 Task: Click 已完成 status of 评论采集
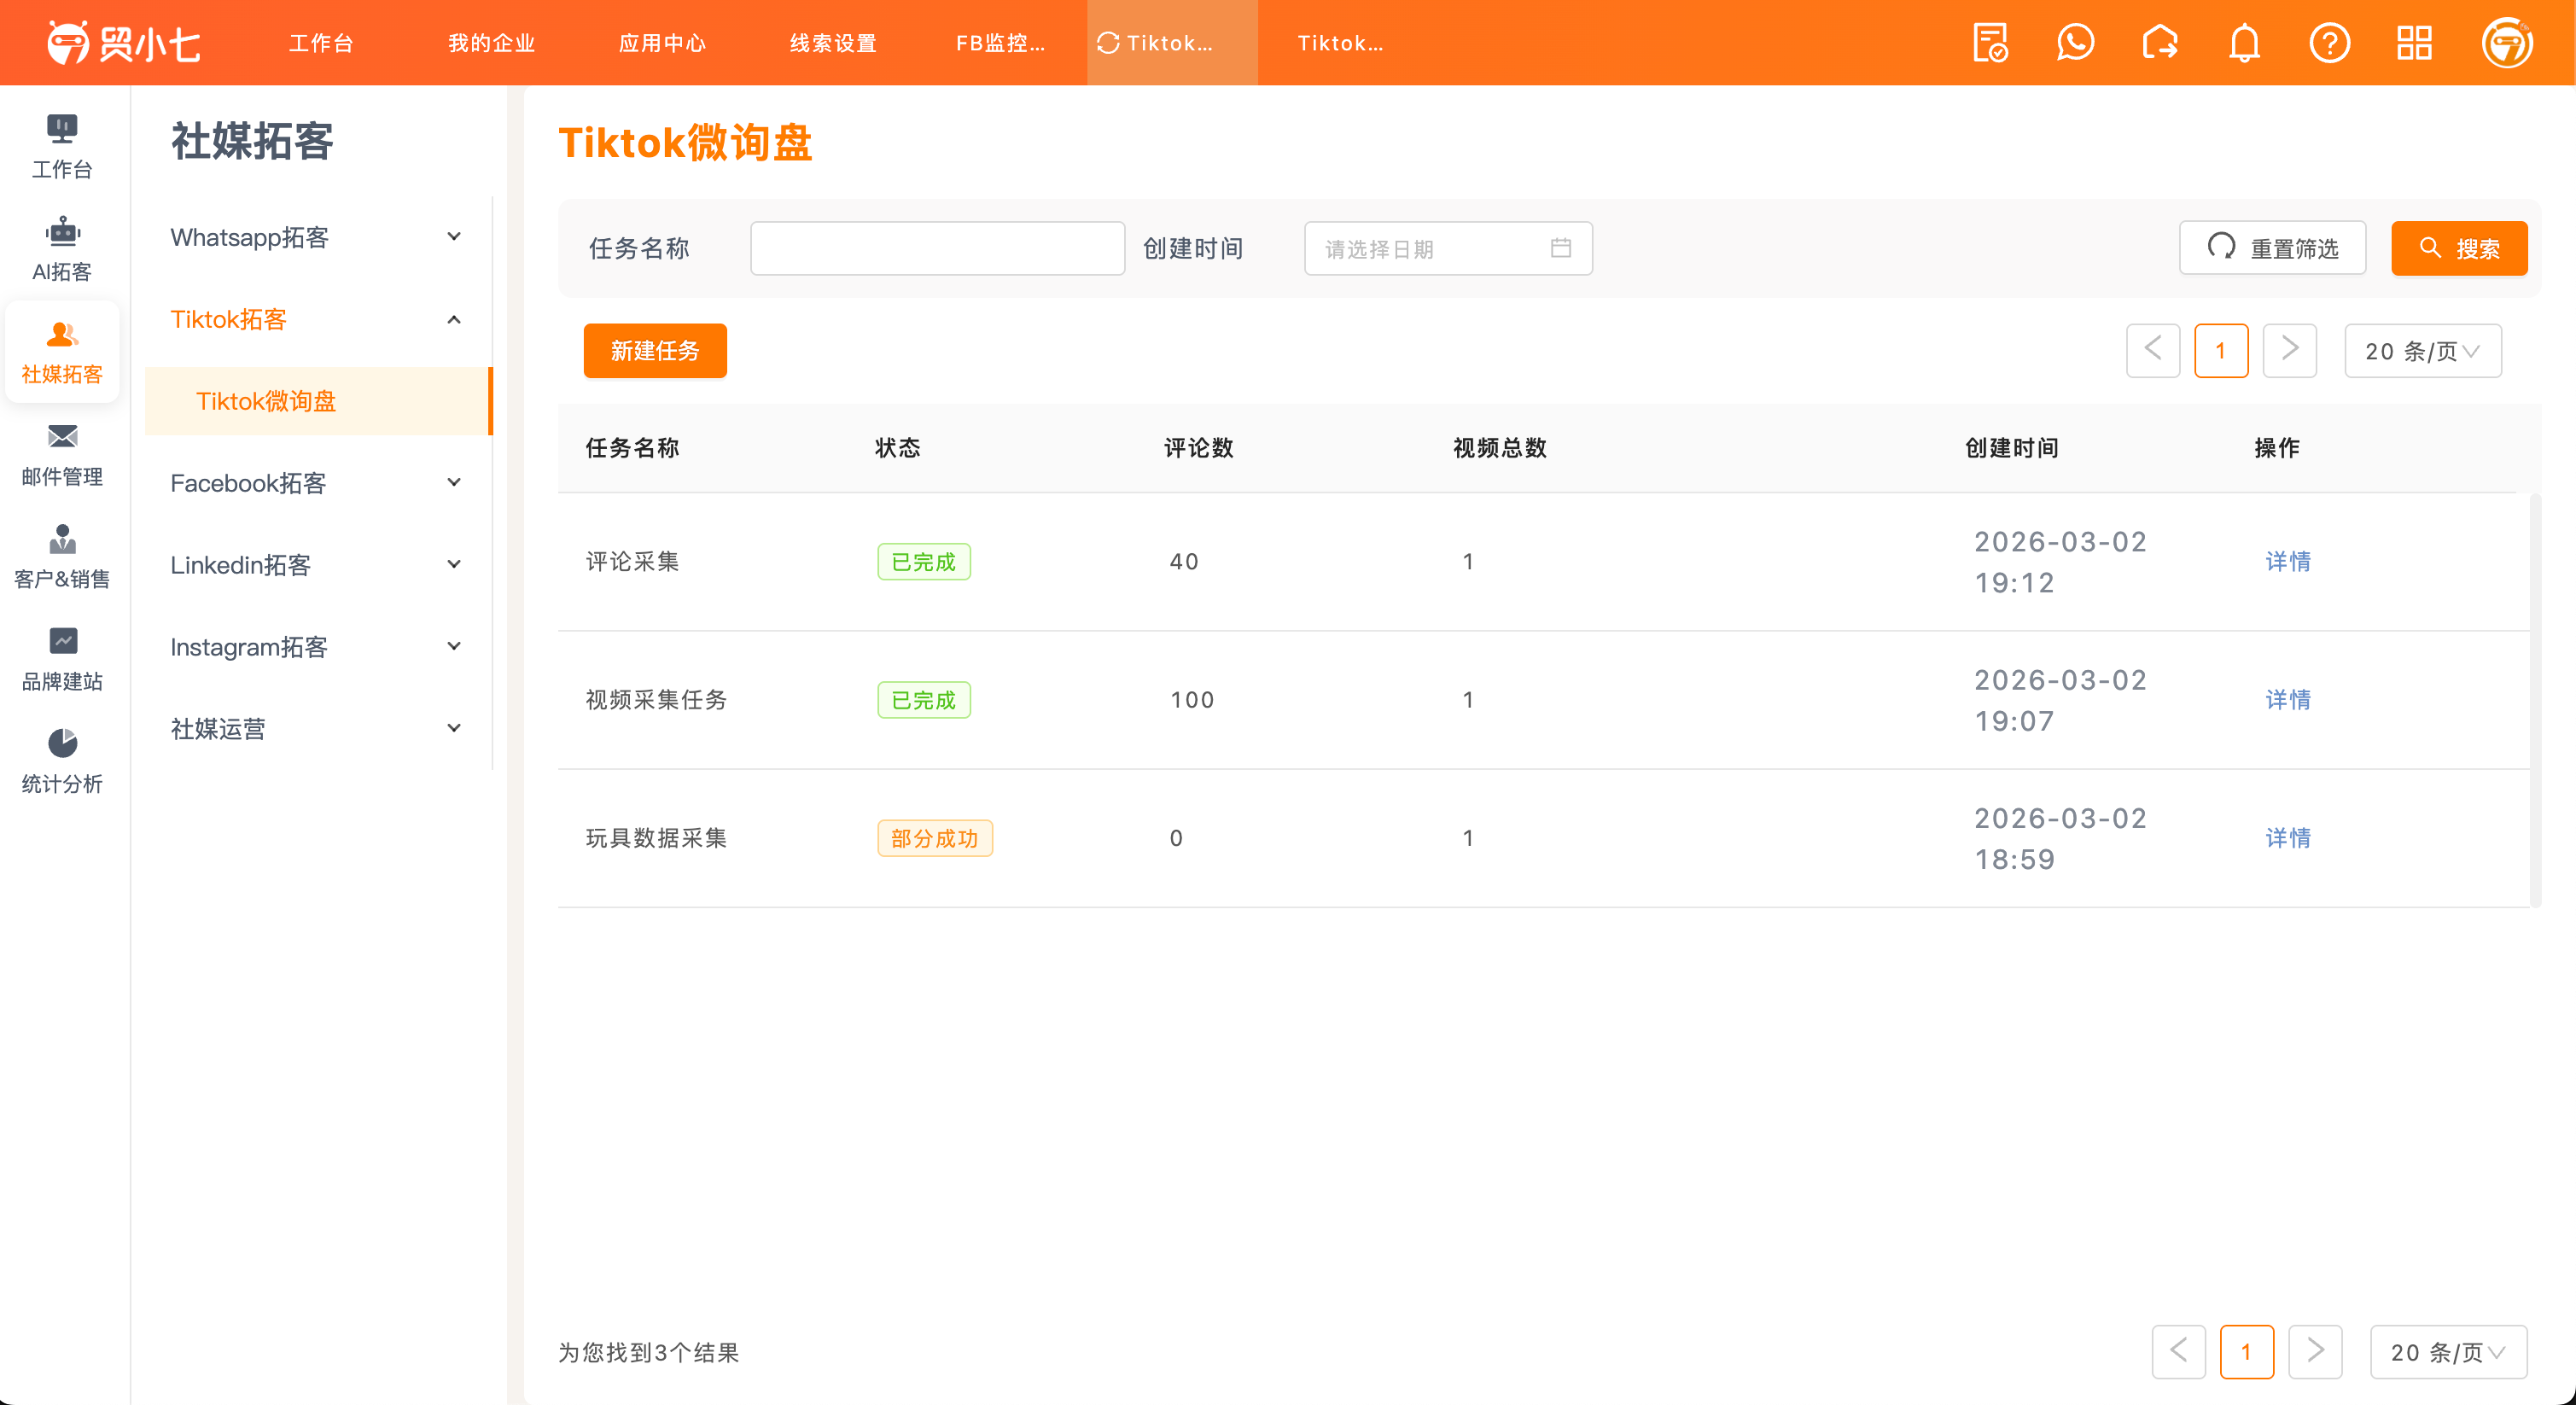pyautogui.click(x=924, y=561)
